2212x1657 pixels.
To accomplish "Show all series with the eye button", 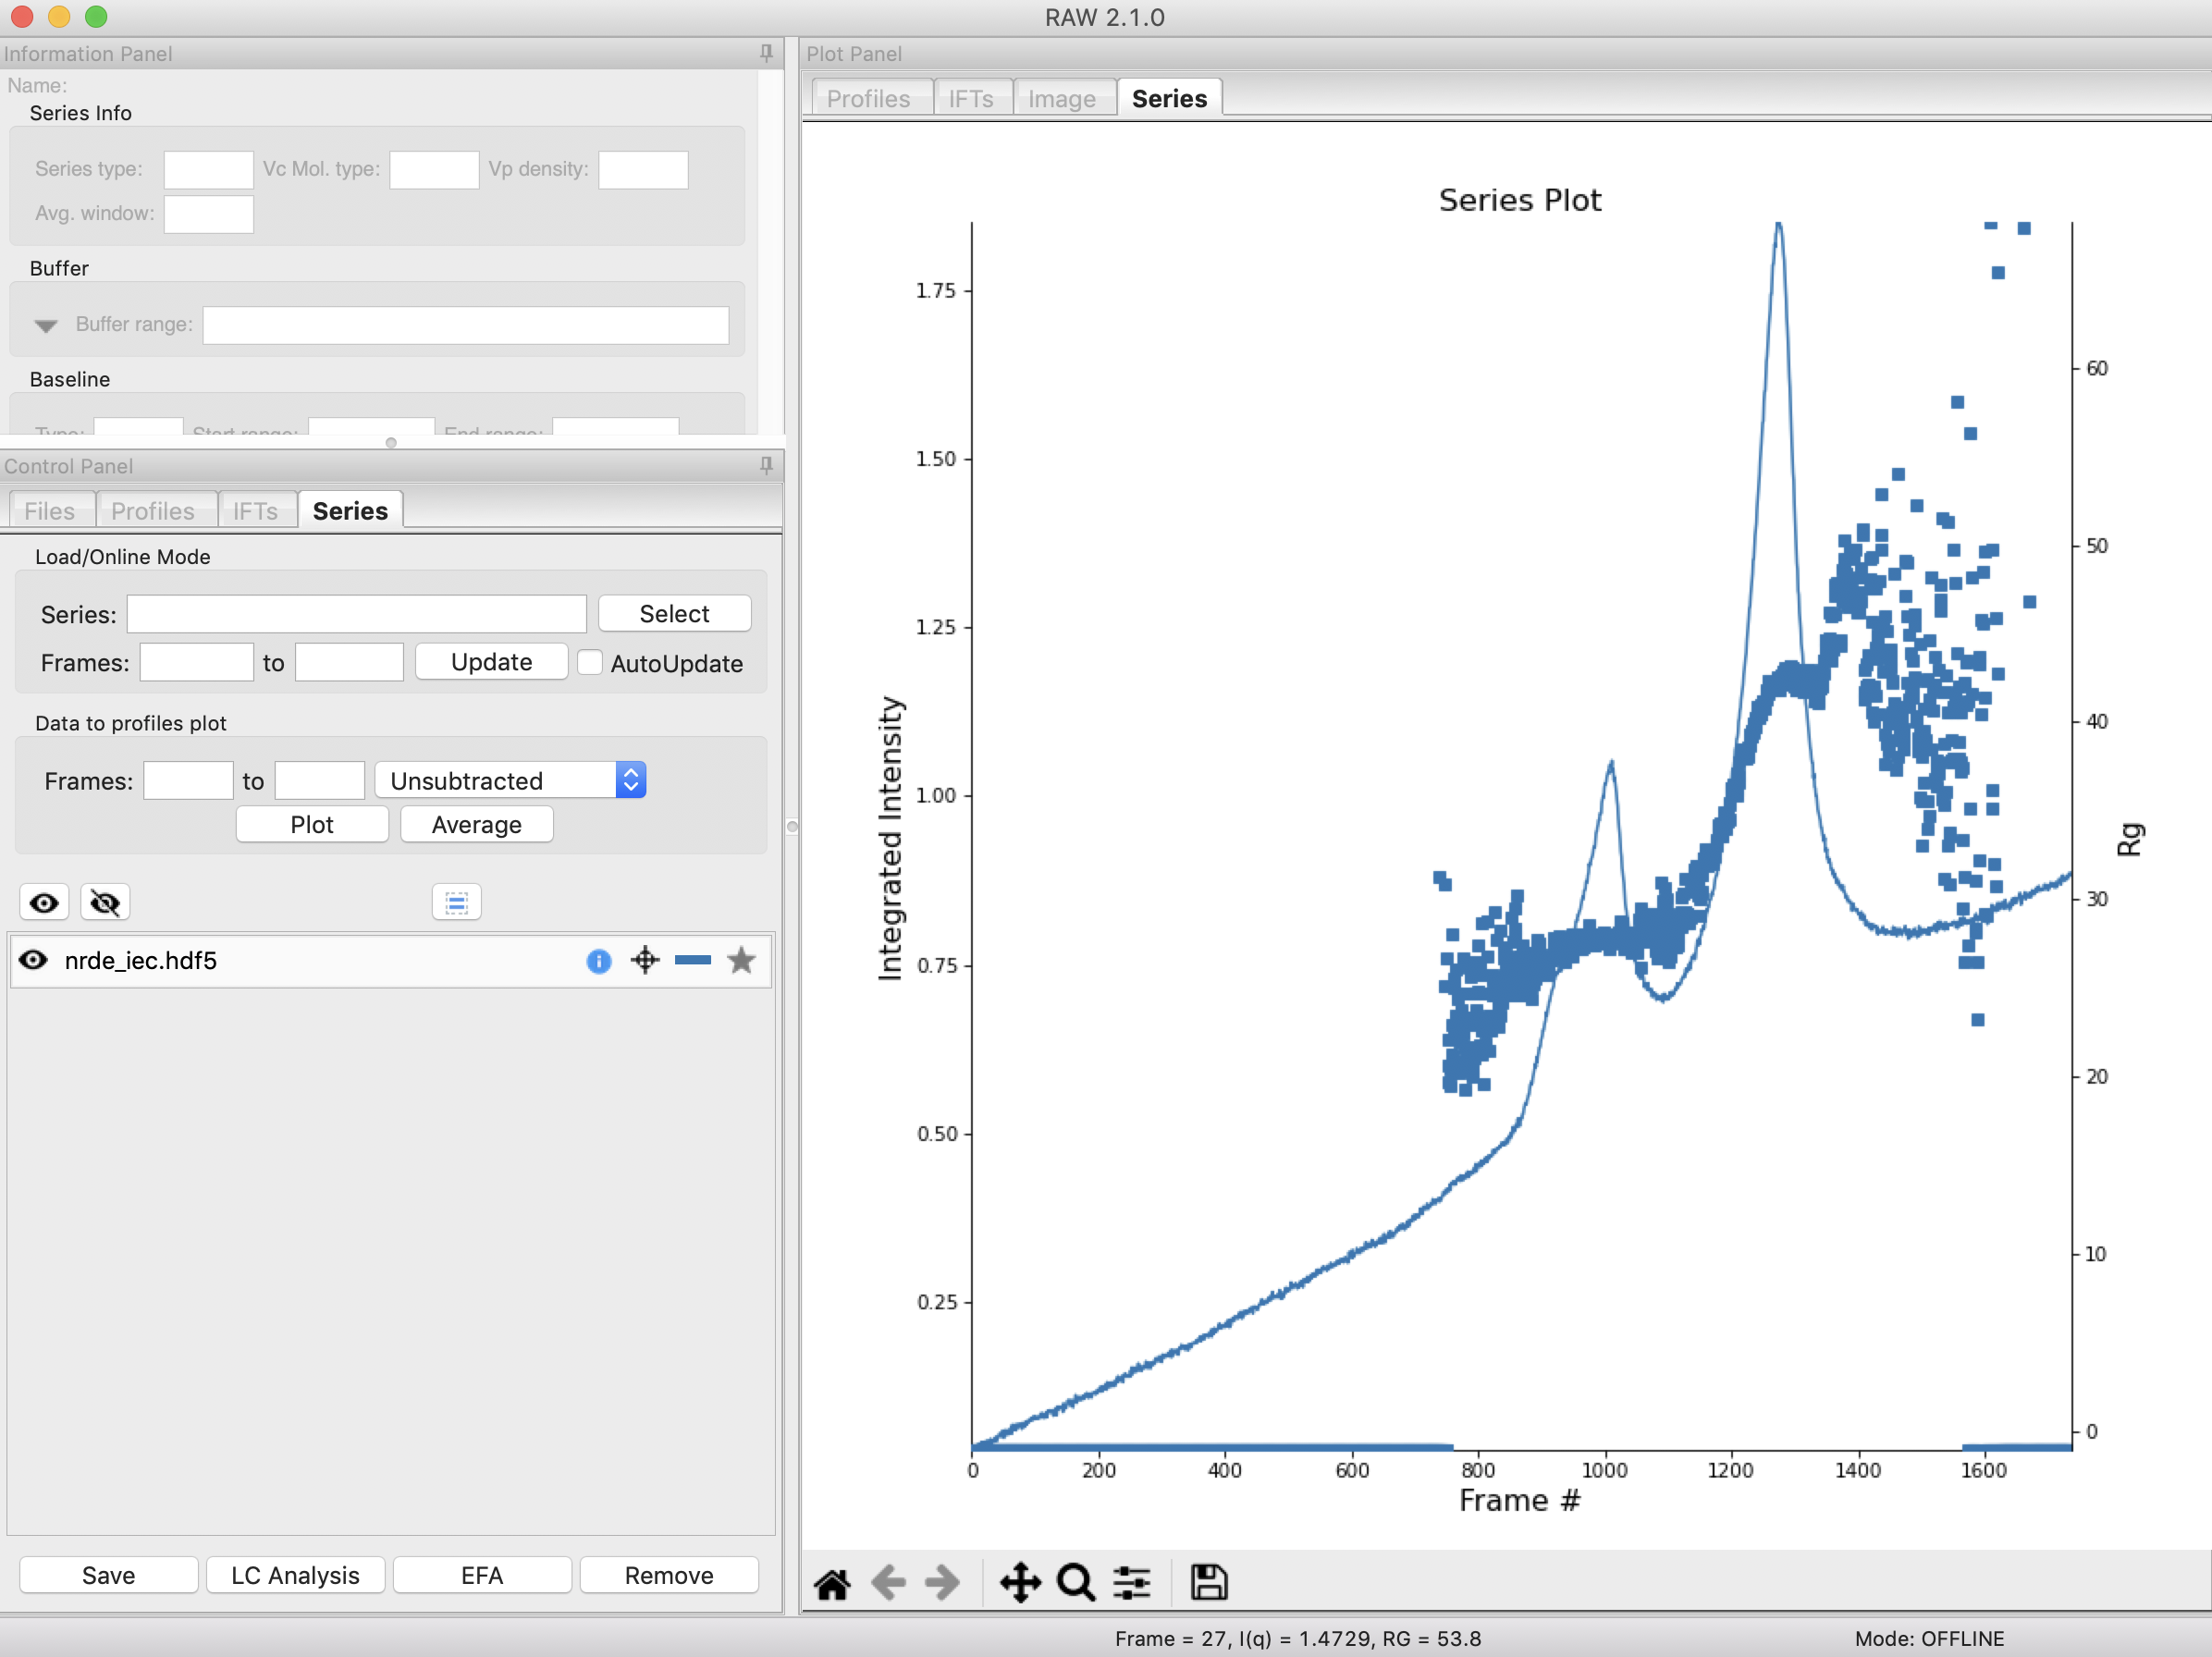I will point(44,903).
